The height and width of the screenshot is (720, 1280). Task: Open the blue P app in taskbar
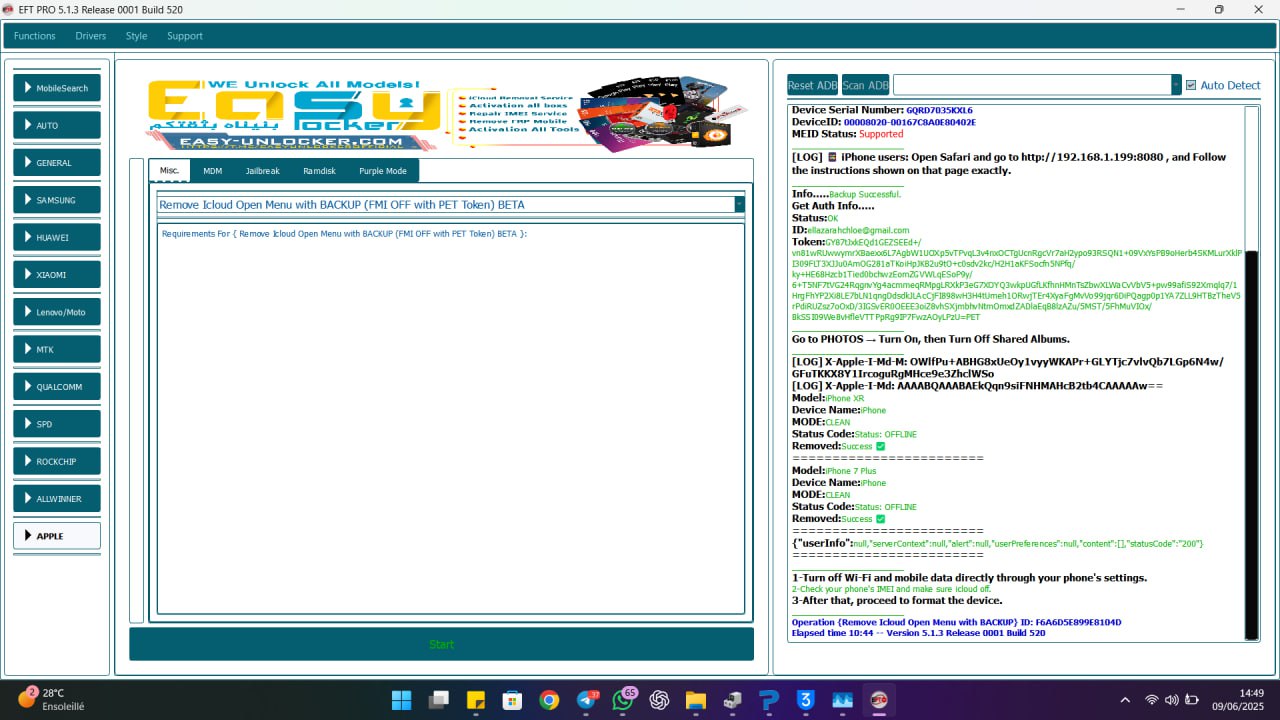769,700
